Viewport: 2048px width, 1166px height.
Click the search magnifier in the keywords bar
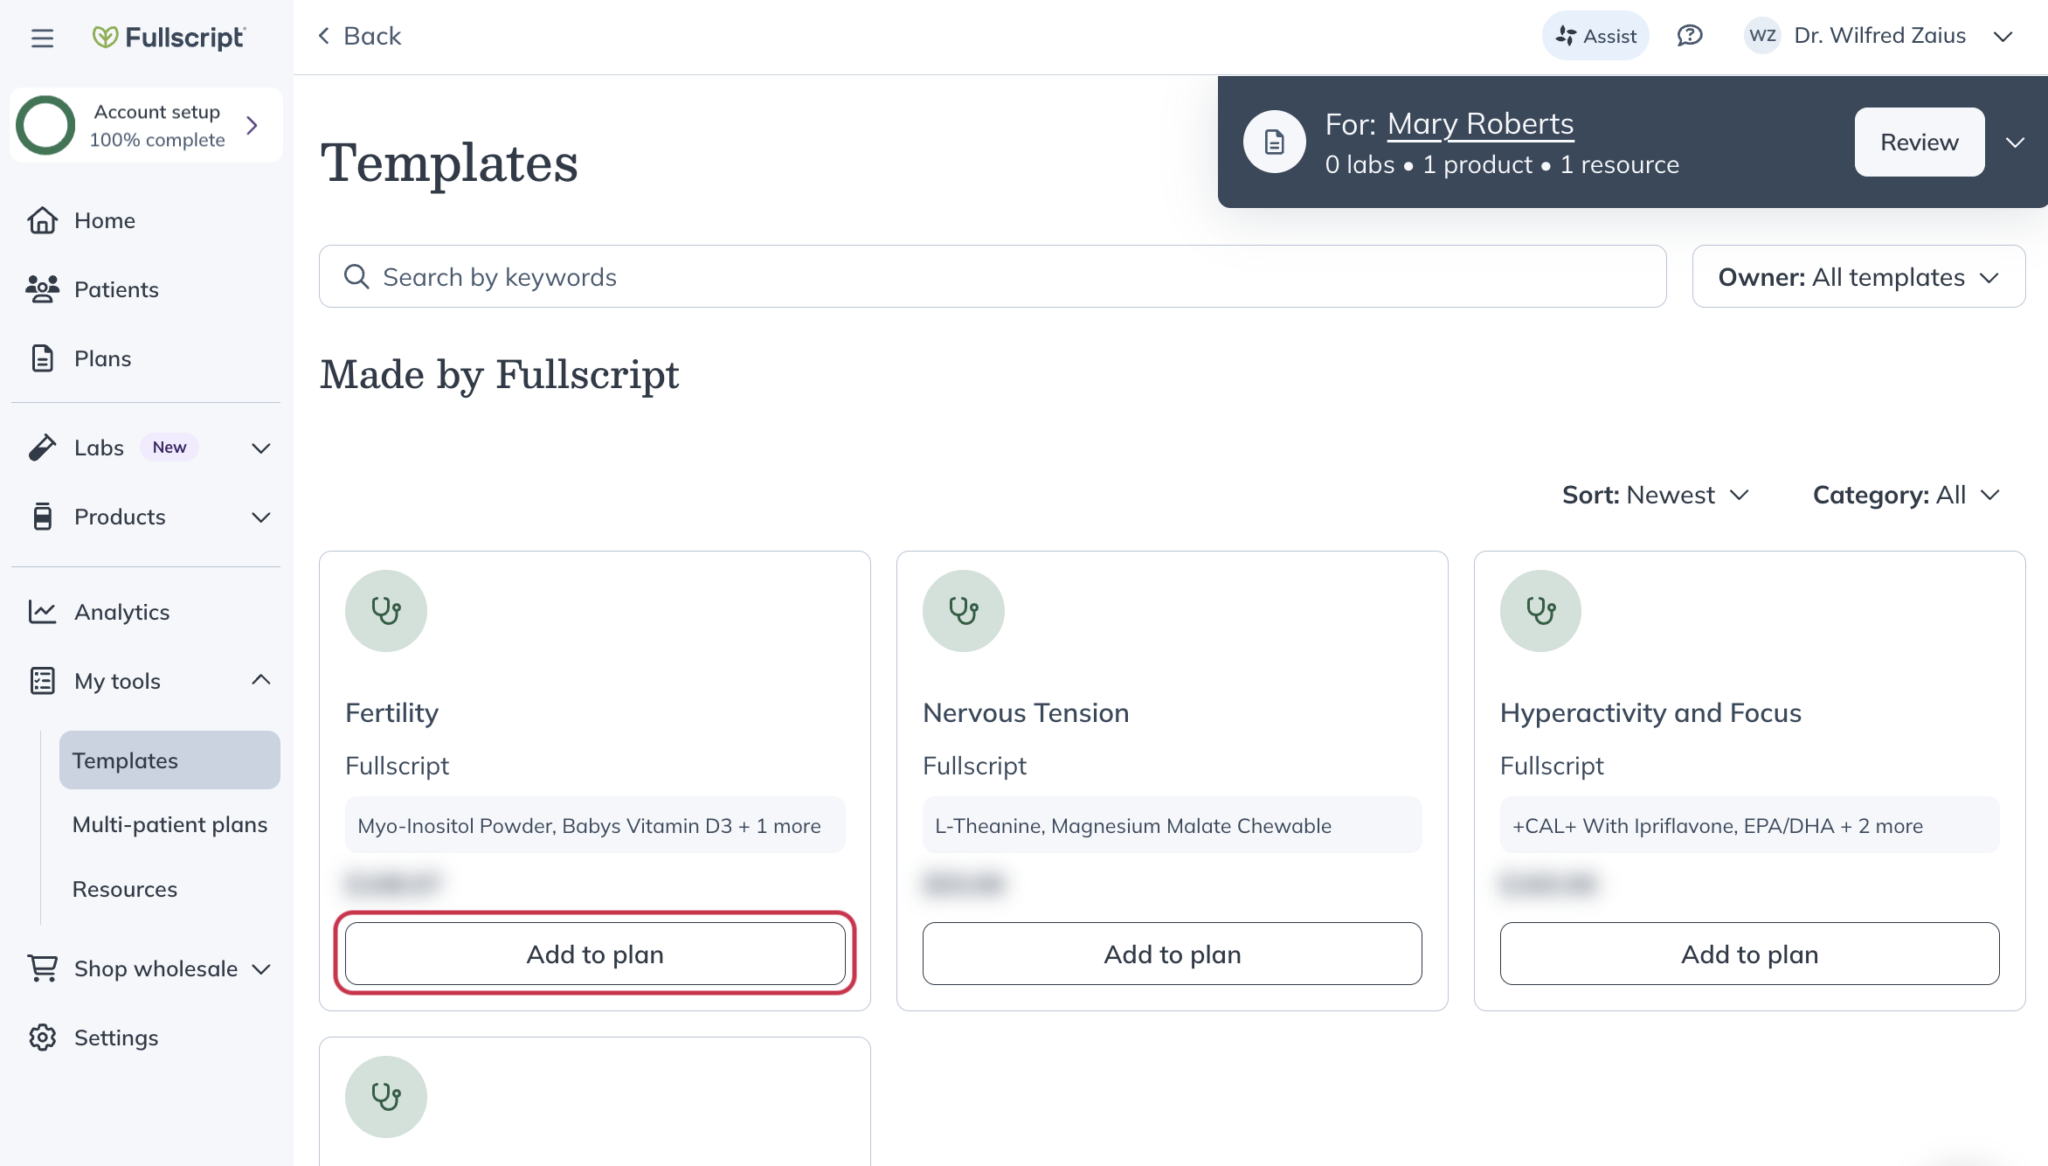pos(356,276)
